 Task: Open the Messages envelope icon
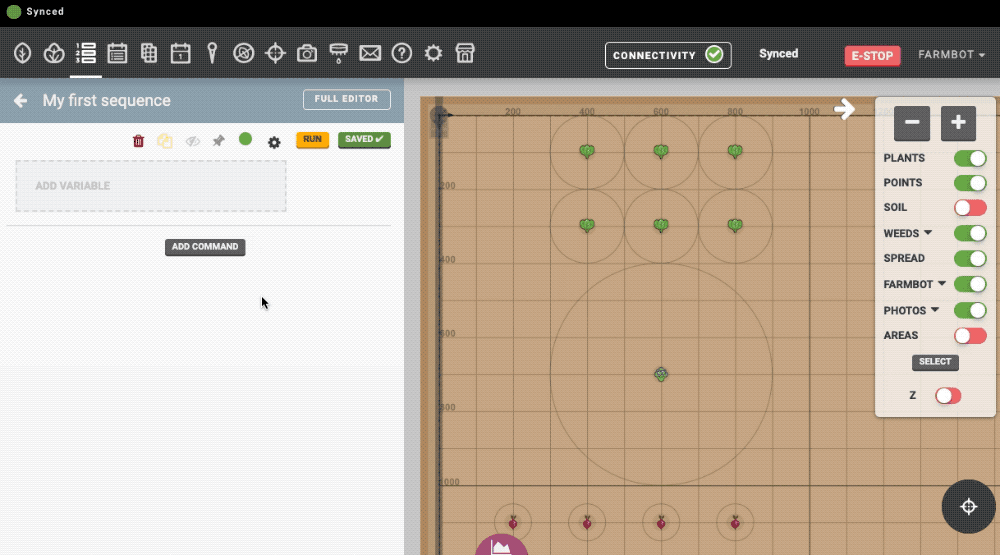tap(370, 53)
